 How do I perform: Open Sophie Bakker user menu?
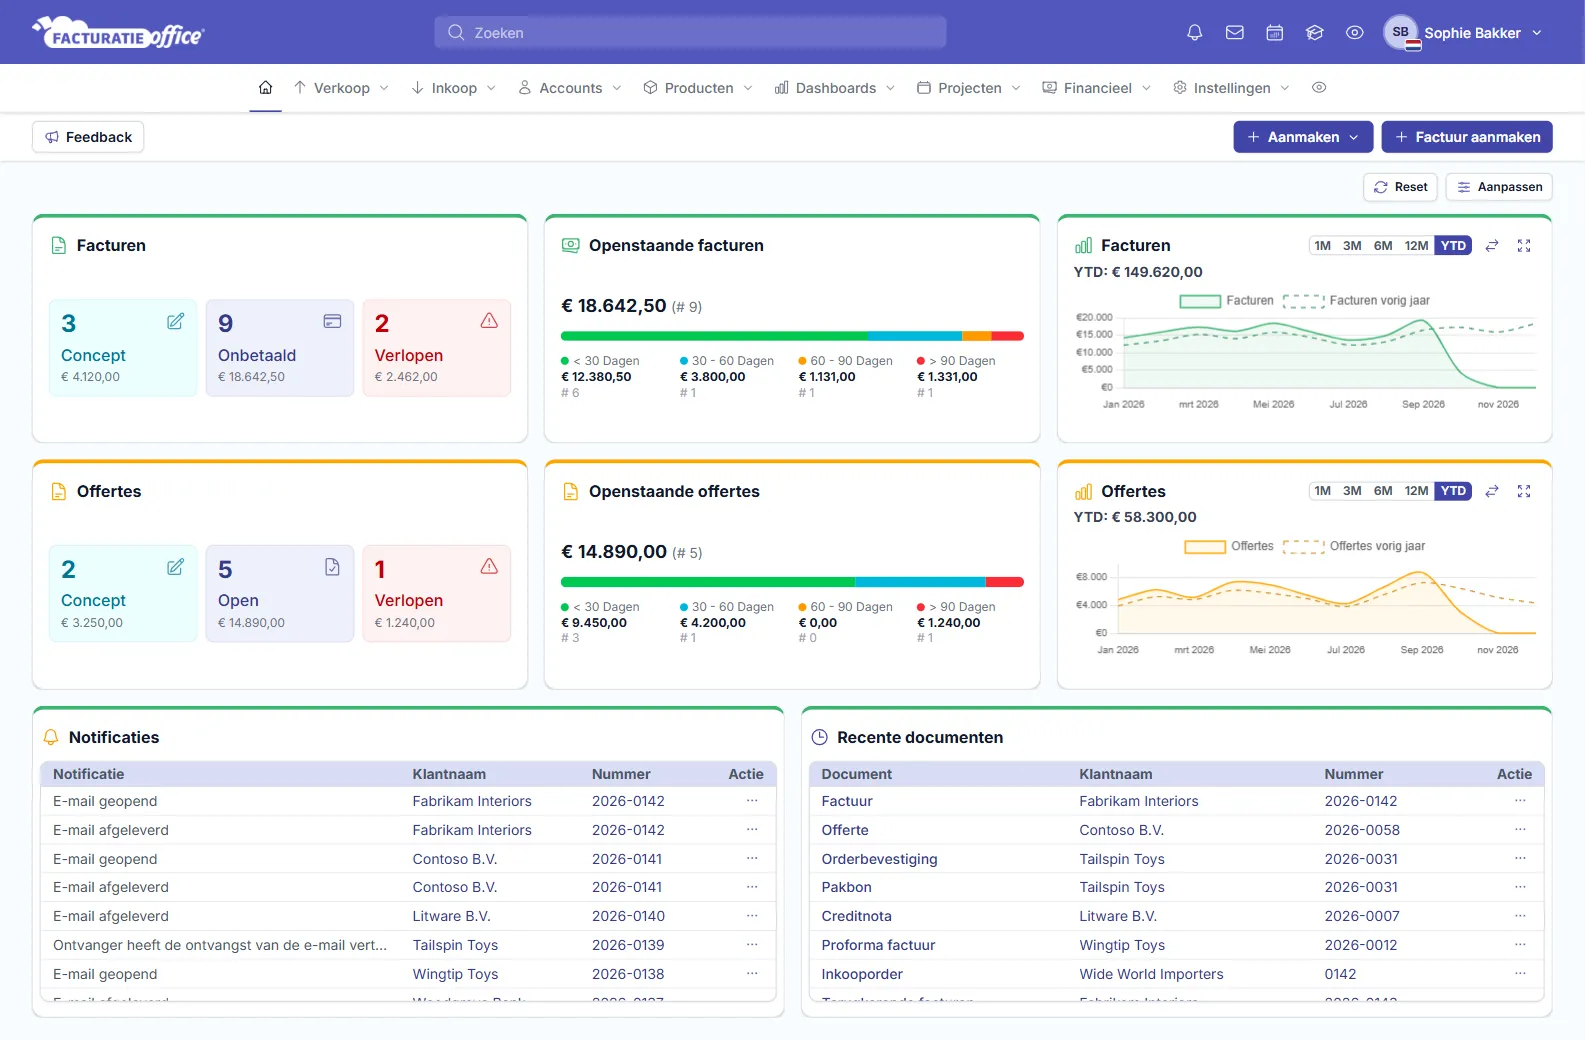[1463, 32]
